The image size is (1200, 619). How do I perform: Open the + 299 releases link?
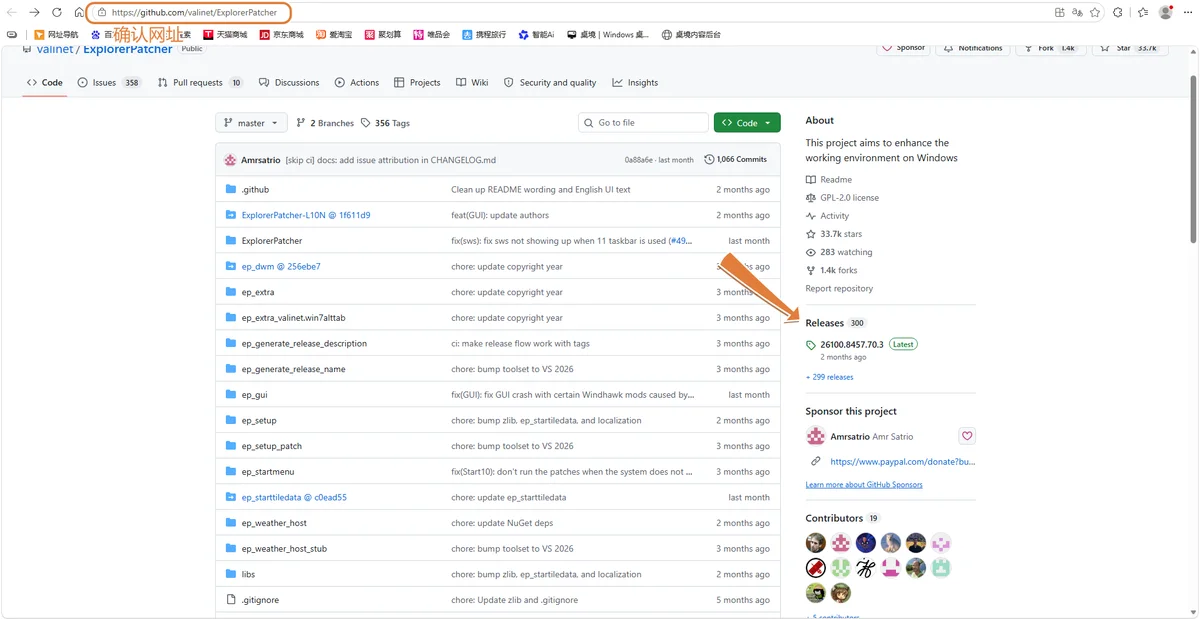pos(830,377)
